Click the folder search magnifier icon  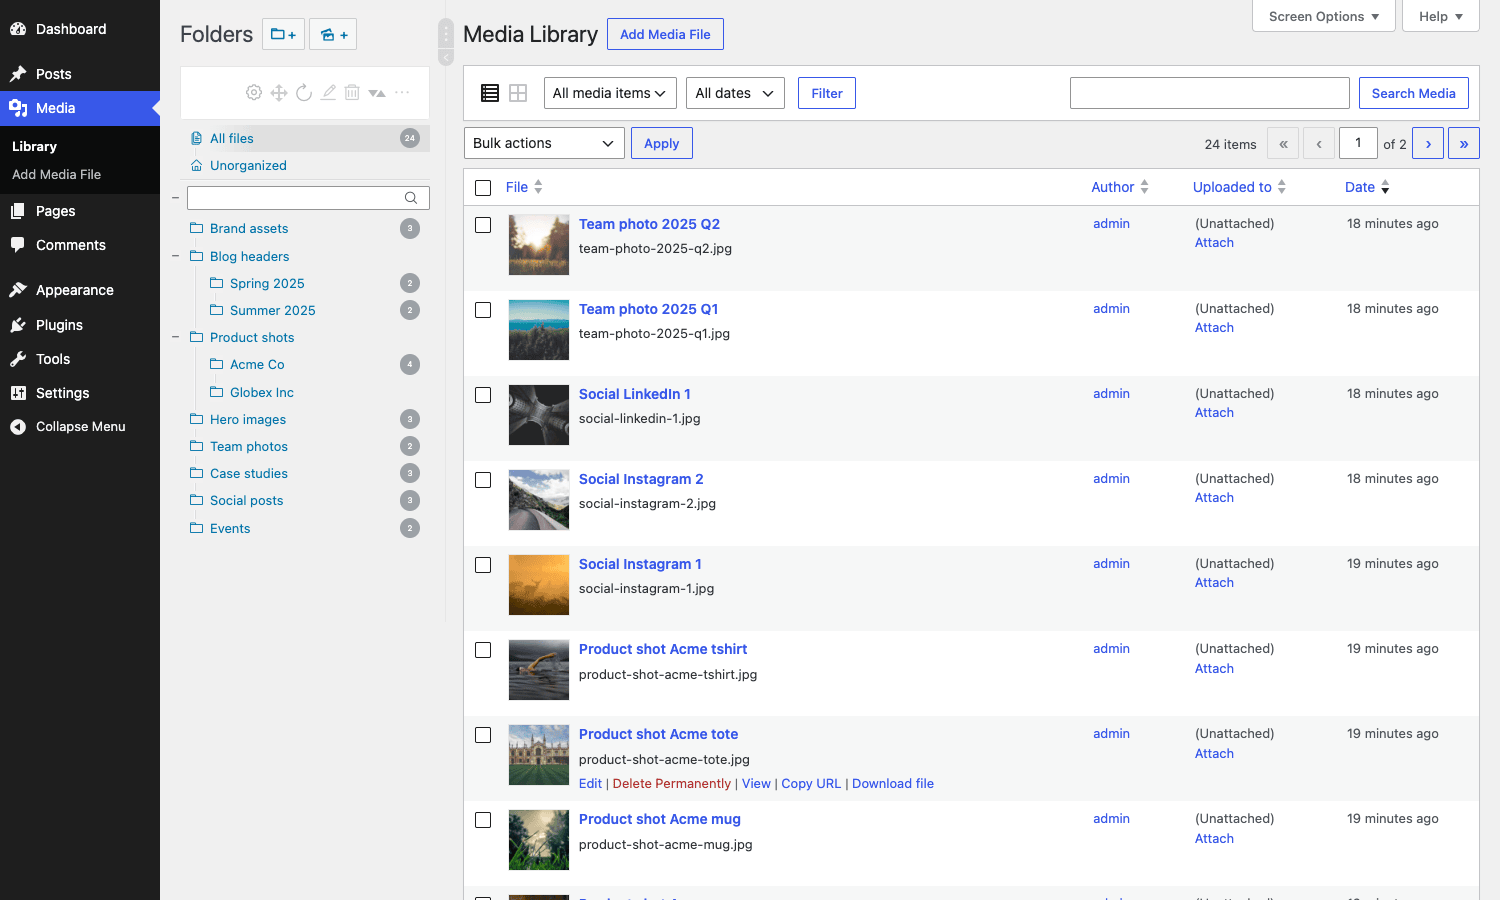tap(411, 198)
